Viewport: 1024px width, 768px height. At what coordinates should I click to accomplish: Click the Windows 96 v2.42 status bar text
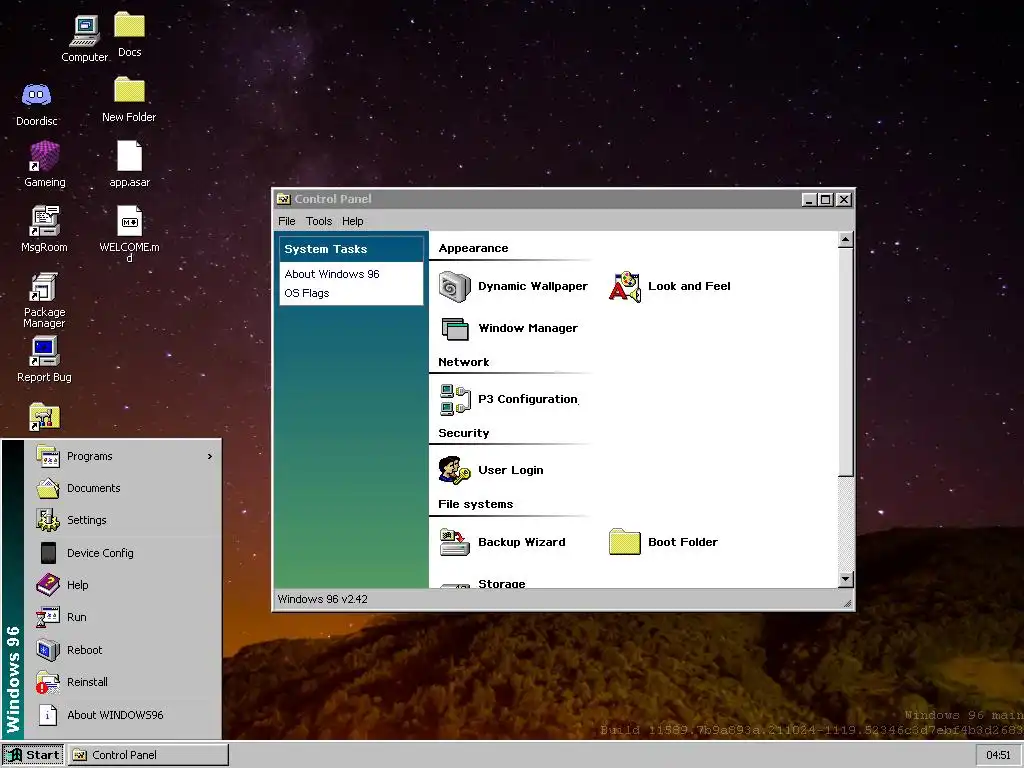coord(323,599)
